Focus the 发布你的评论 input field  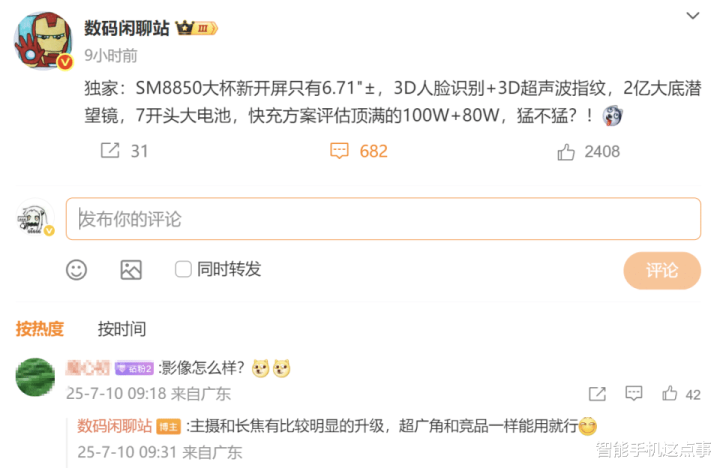tap(383, 219)
